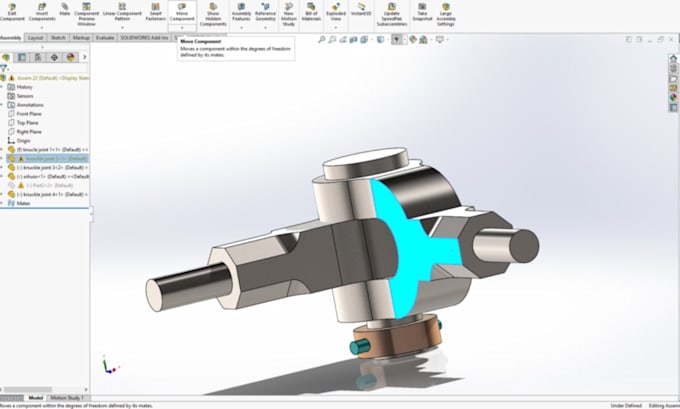Switch to Sketch ribbon tab
The image size is (680, 409).
[58, 38]
